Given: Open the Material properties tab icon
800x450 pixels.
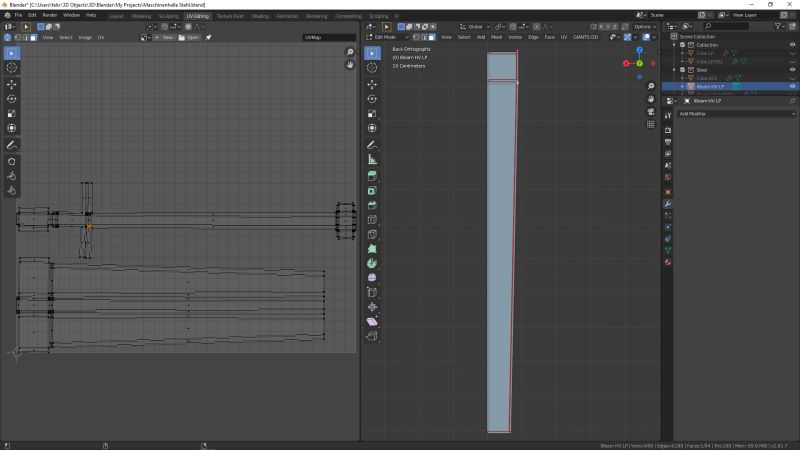Looking at the screenshot, I should 668,262.
